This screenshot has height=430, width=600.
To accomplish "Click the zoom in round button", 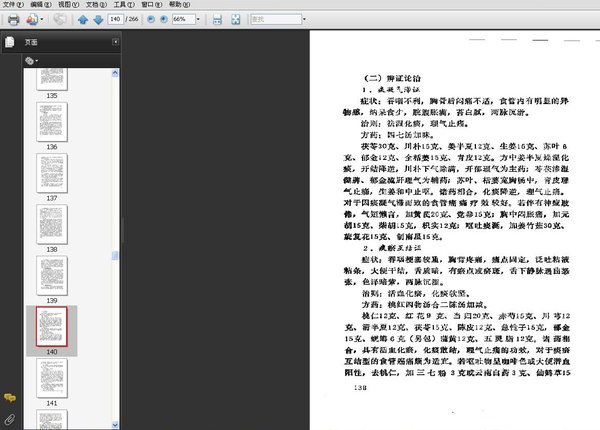I will pos(164,19).
